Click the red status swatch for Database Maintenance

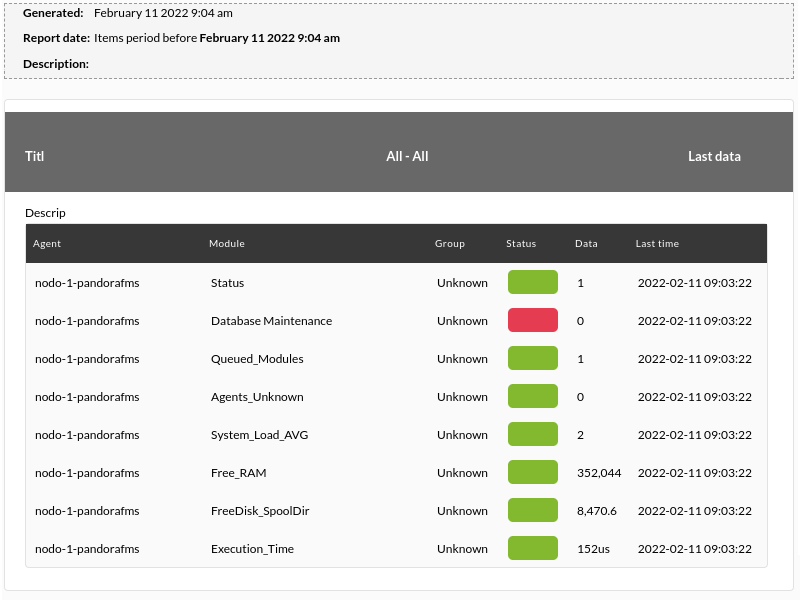coord(533,320)
